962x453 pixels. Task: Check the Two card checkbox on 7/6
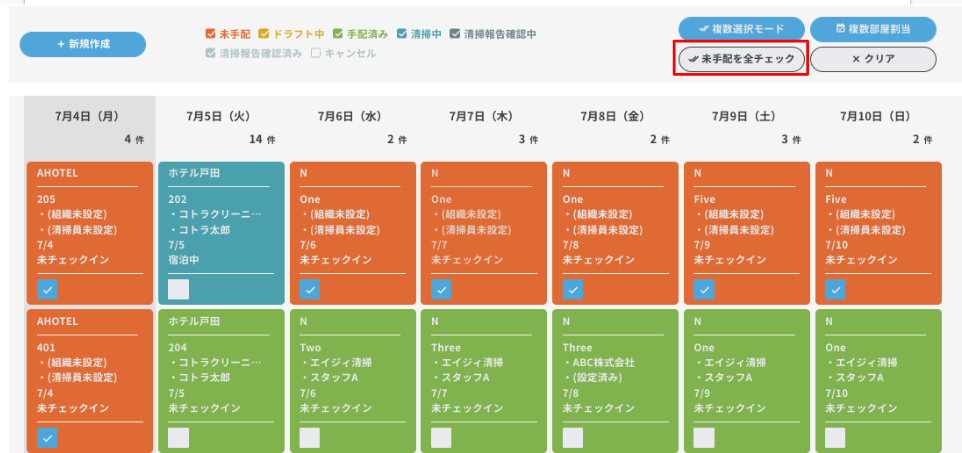coord(310,437)
